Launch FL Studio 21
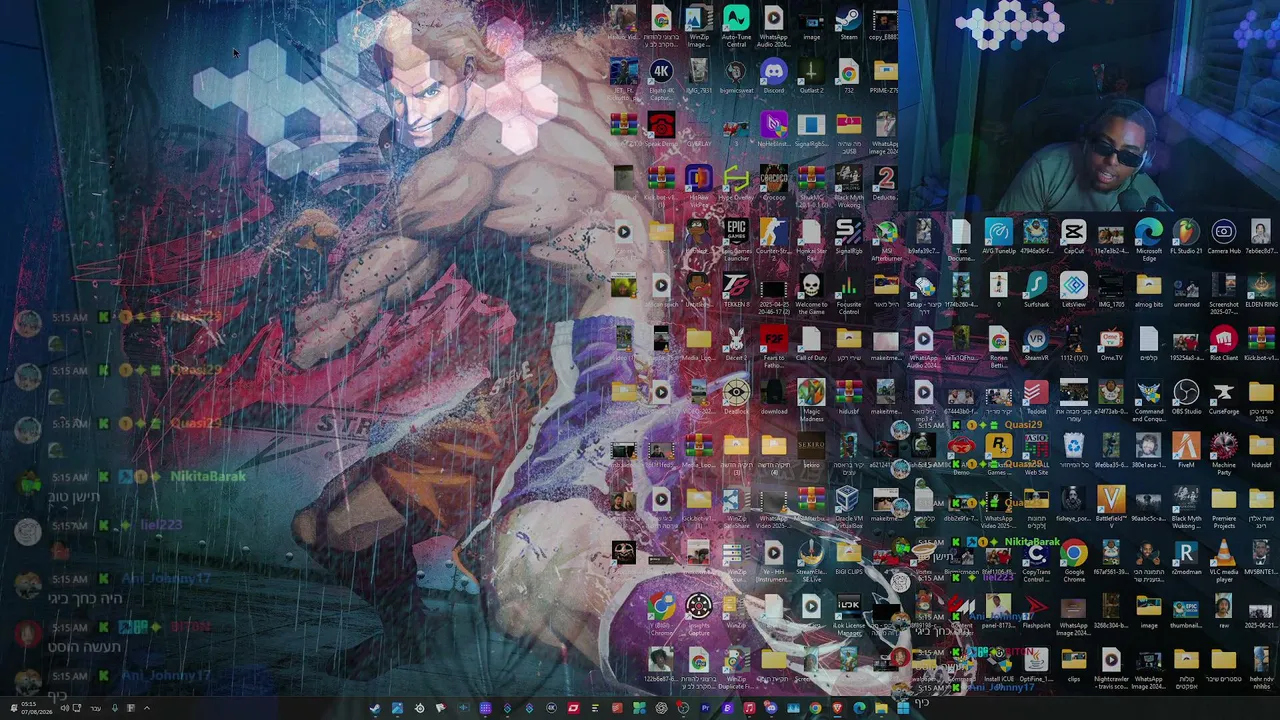 click(1186, 238)
